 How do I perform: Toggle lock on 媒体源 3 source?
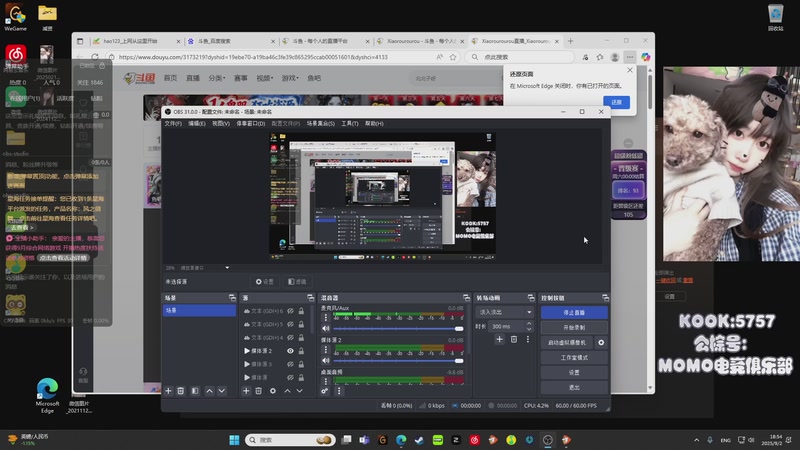(301, 364)
